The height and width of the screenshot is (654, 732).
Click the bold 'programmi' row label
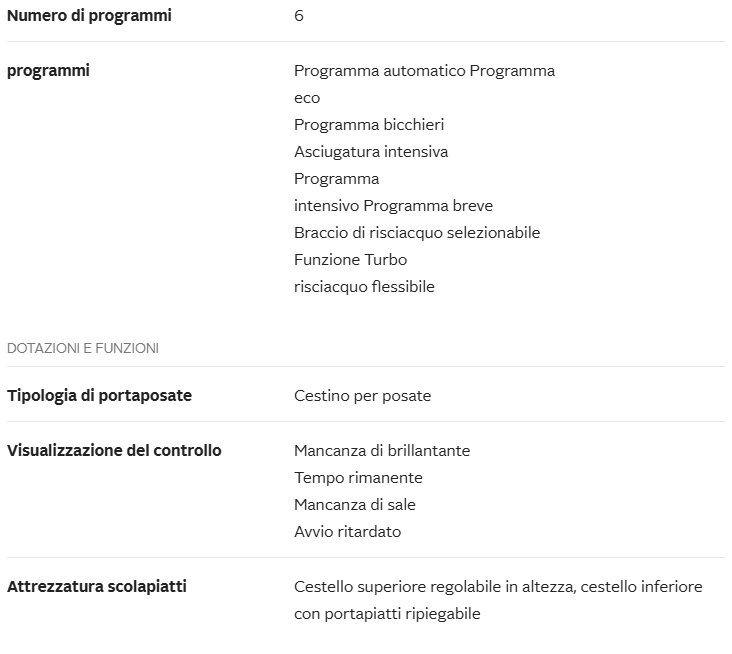48,71
